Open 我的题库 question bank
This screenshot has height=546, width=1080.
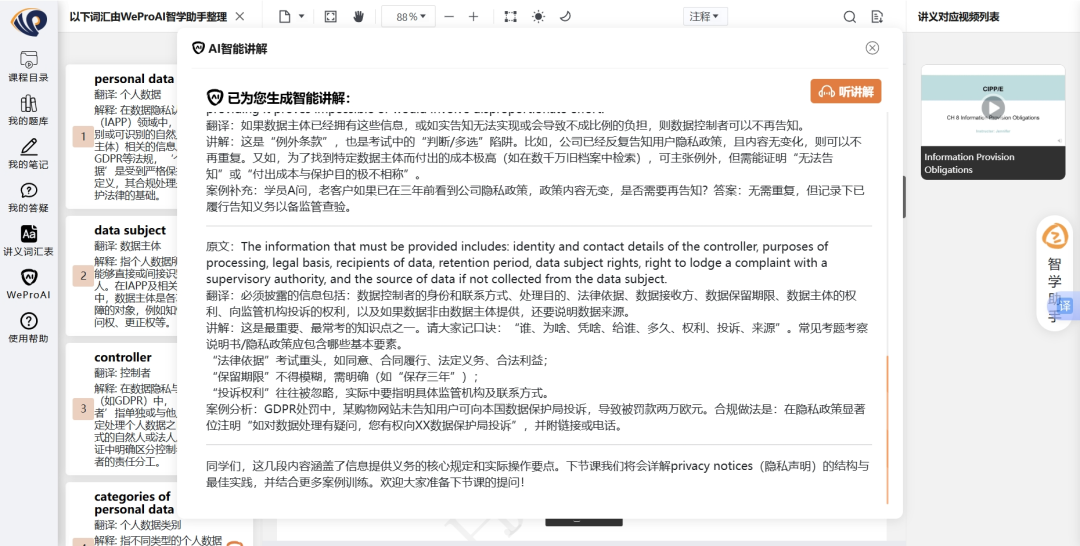pyautogui.click(x=28, y=110)
